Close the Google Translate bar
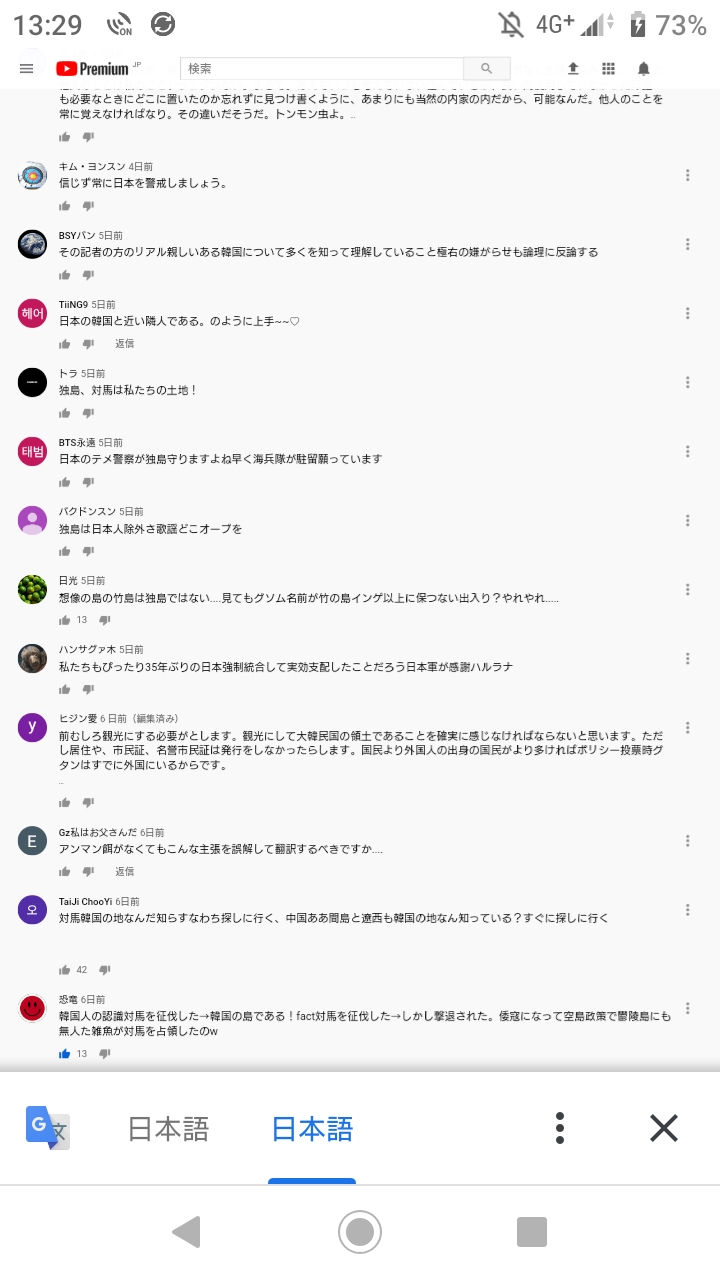Screen dimensions: 720x1280 coord(664,1128)
